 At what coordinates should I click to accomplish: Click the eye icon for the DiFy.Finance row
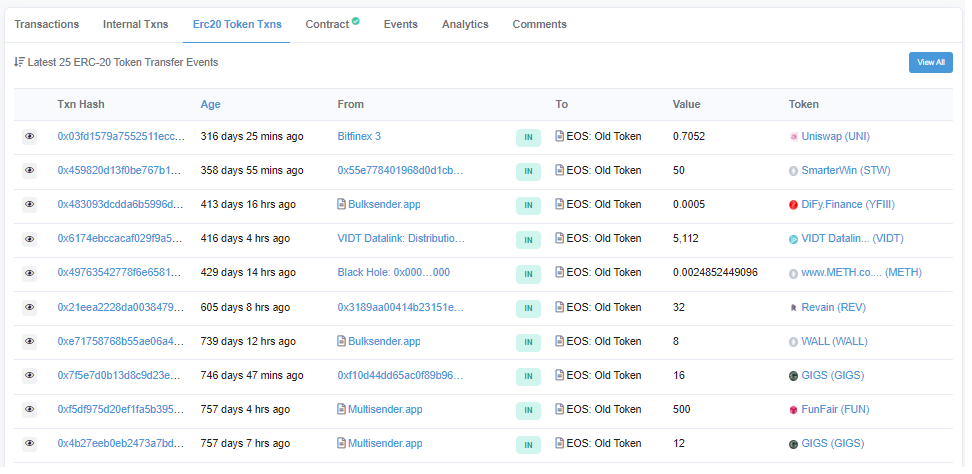[x=30, y=204]
